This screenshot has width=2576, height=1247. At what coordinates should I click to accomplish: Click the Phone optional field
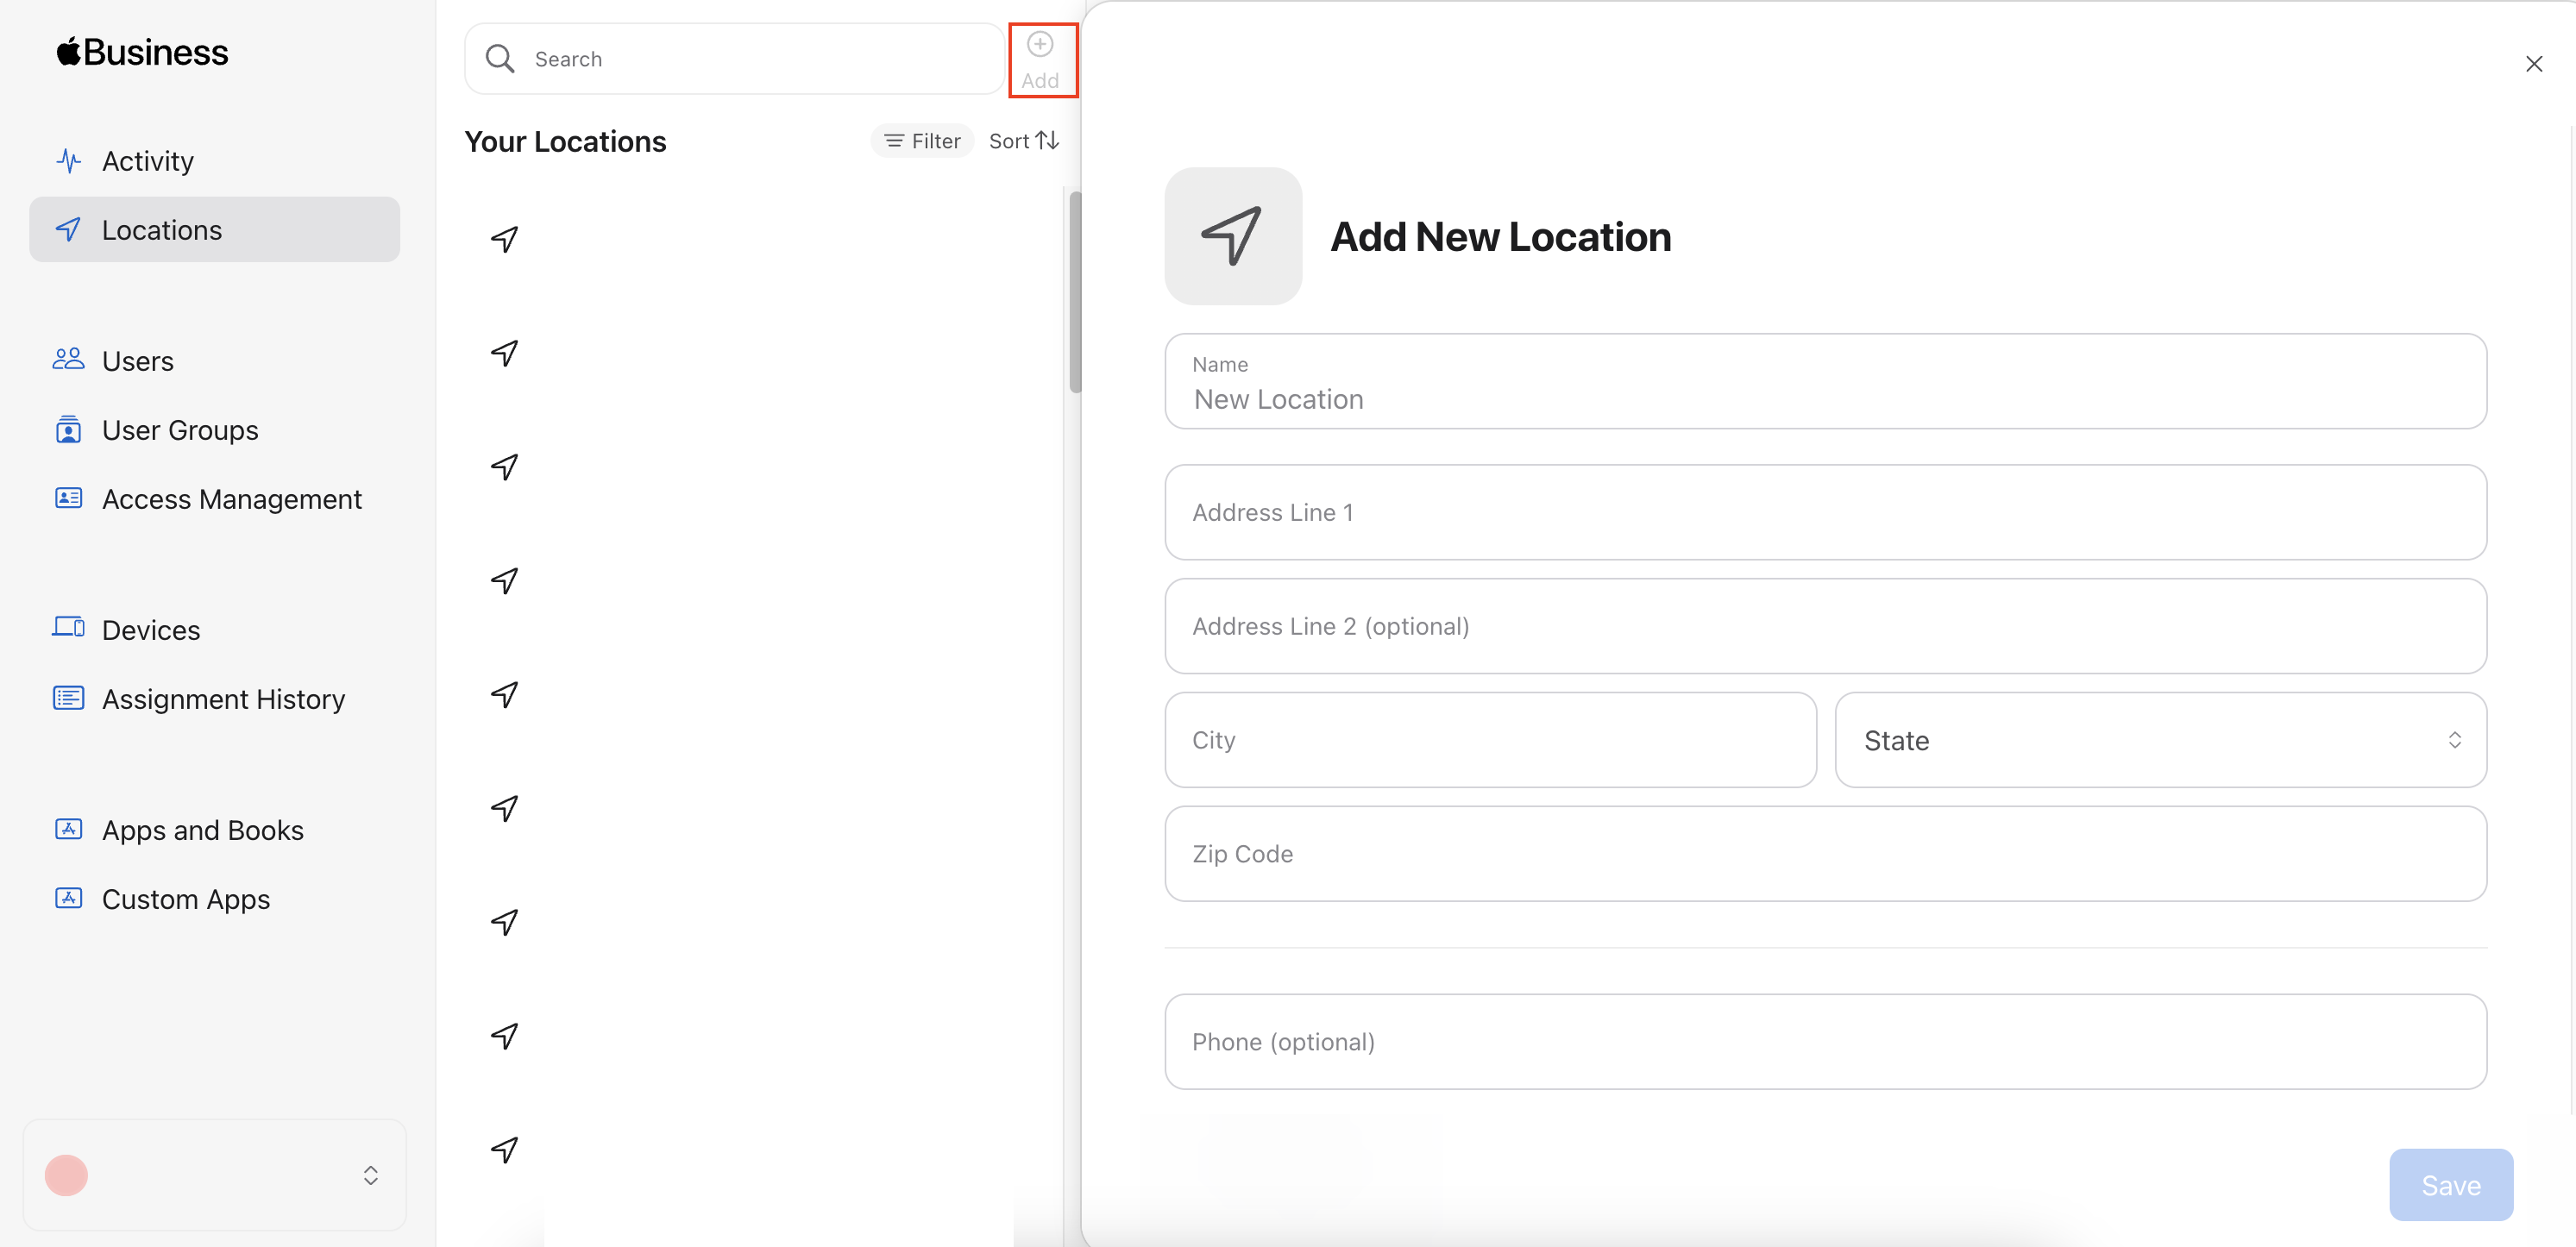click(1825, 1042)
